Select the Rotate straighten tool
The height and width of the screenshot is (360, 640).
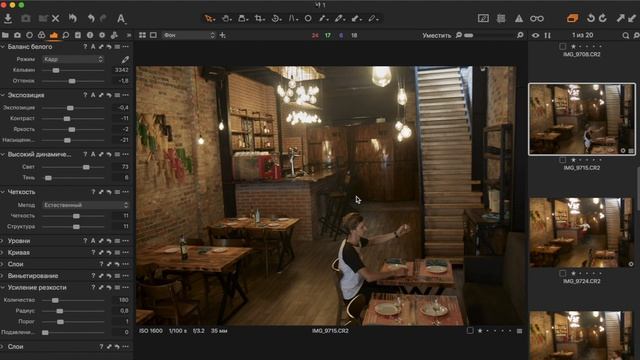(276, 18)
